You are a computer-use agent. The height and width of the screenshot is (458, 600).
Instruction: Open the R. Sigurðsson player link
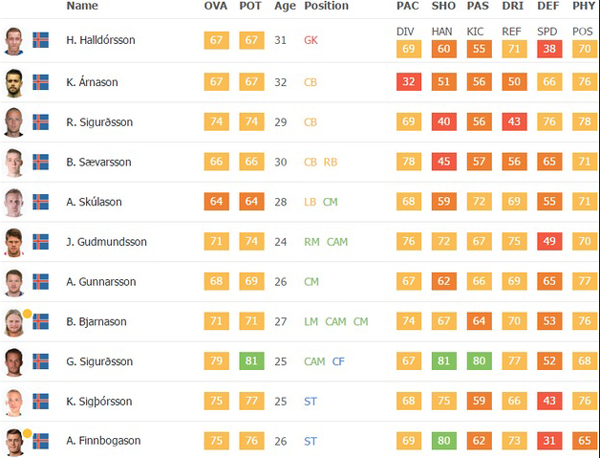coord(99,122)
